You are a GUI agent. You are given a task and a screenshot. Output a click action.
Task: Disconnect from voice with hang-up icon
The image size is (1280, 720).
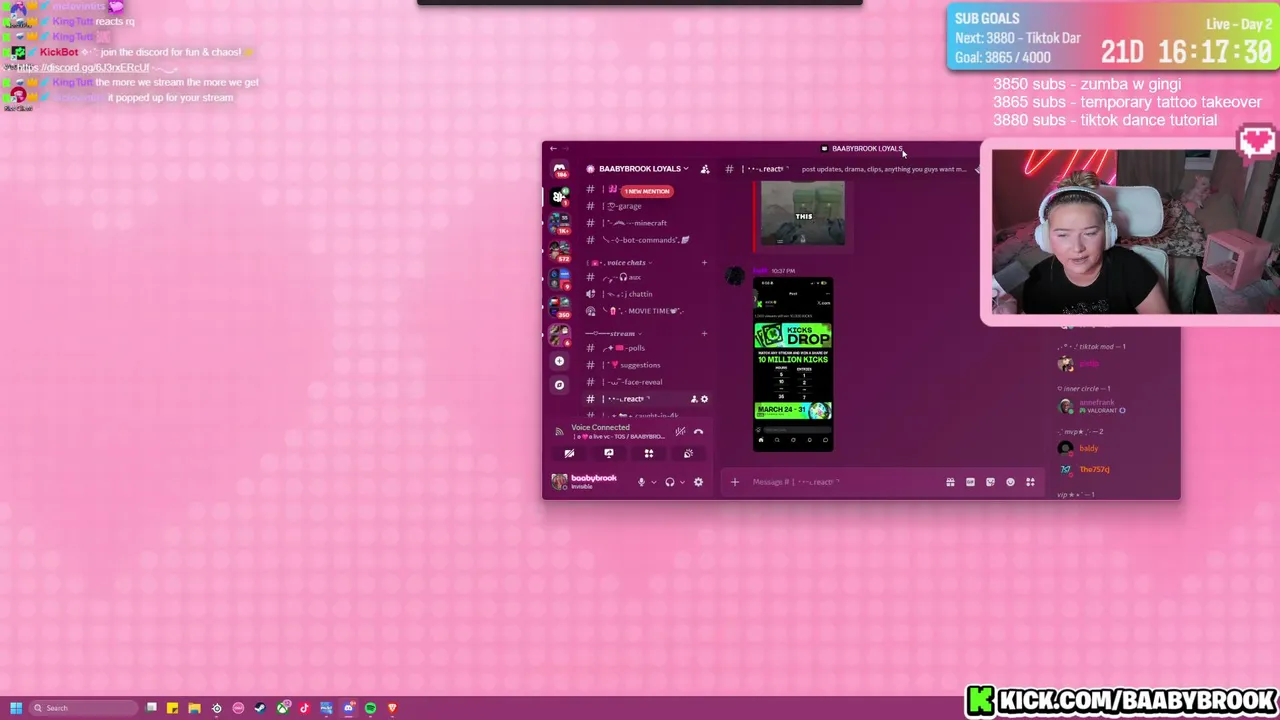coord(698,432)
